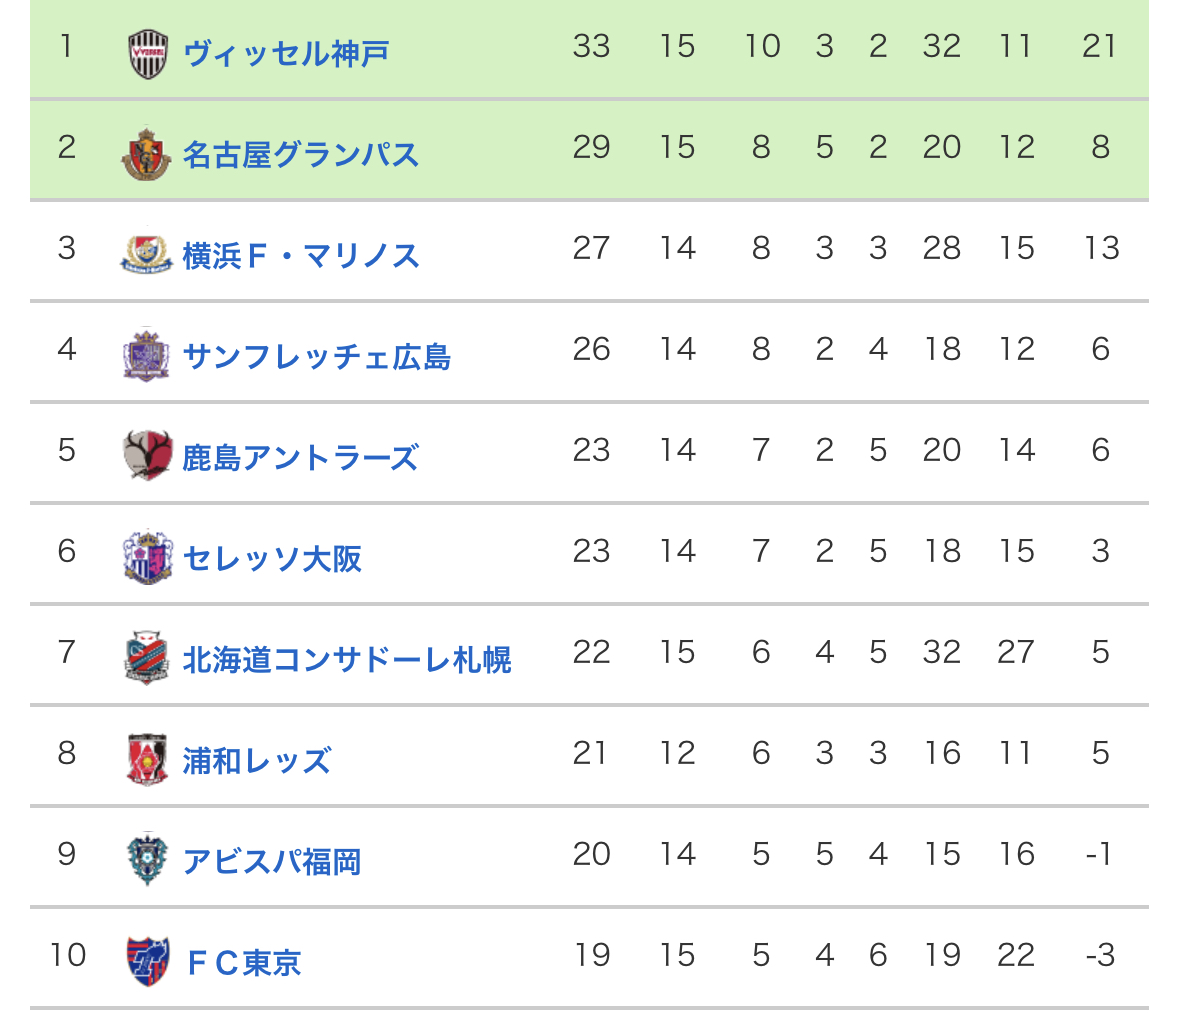Open the 横浜F・マリノス team link

click(300, 256)
